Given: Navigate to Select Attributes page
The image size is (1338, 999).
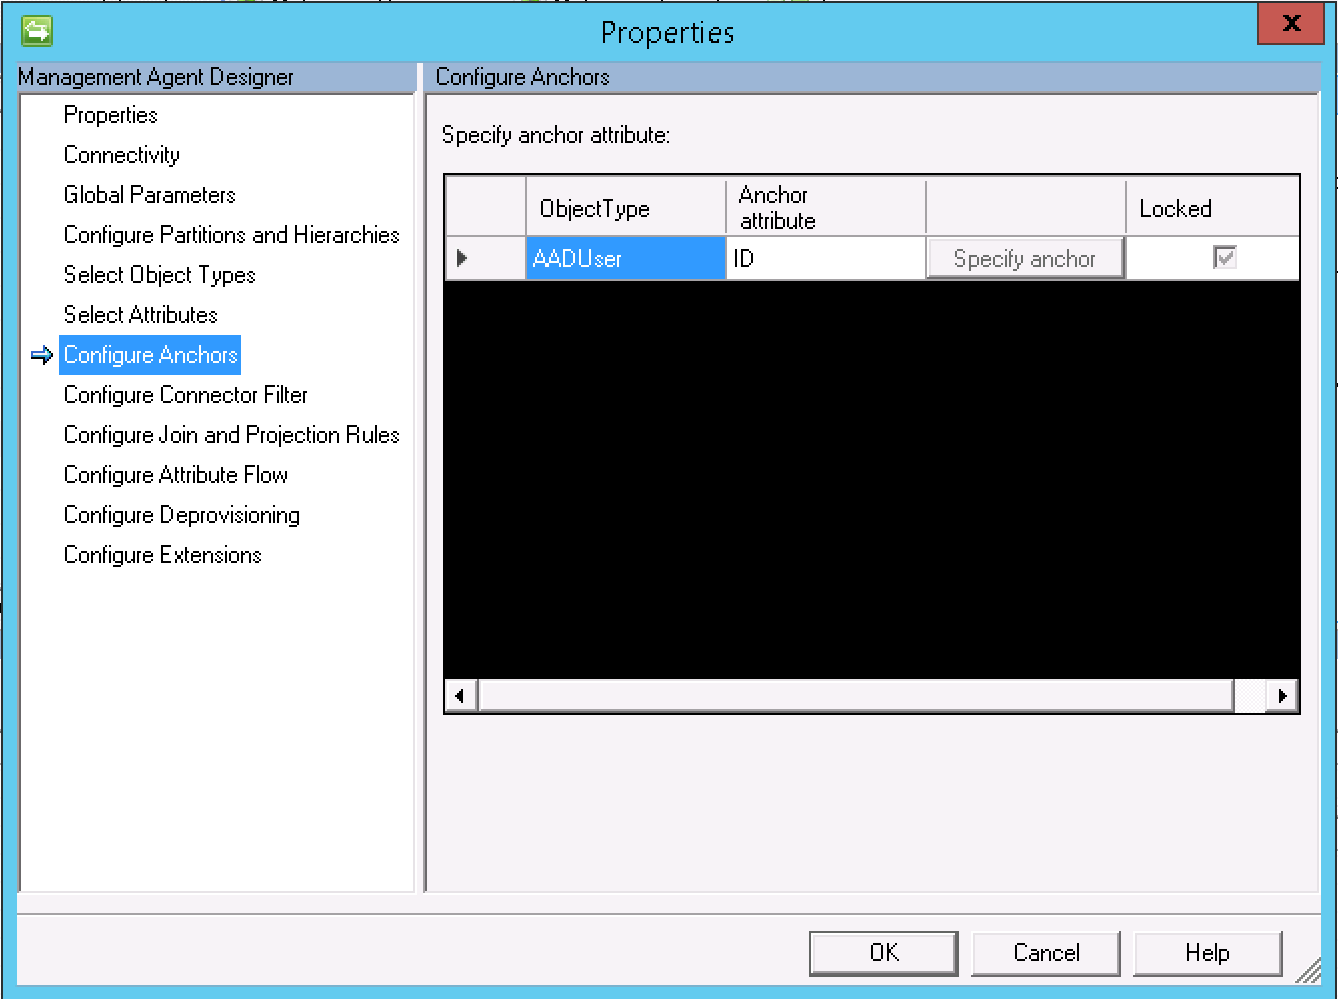Looking at the screenshot, I should click(140, 315).
